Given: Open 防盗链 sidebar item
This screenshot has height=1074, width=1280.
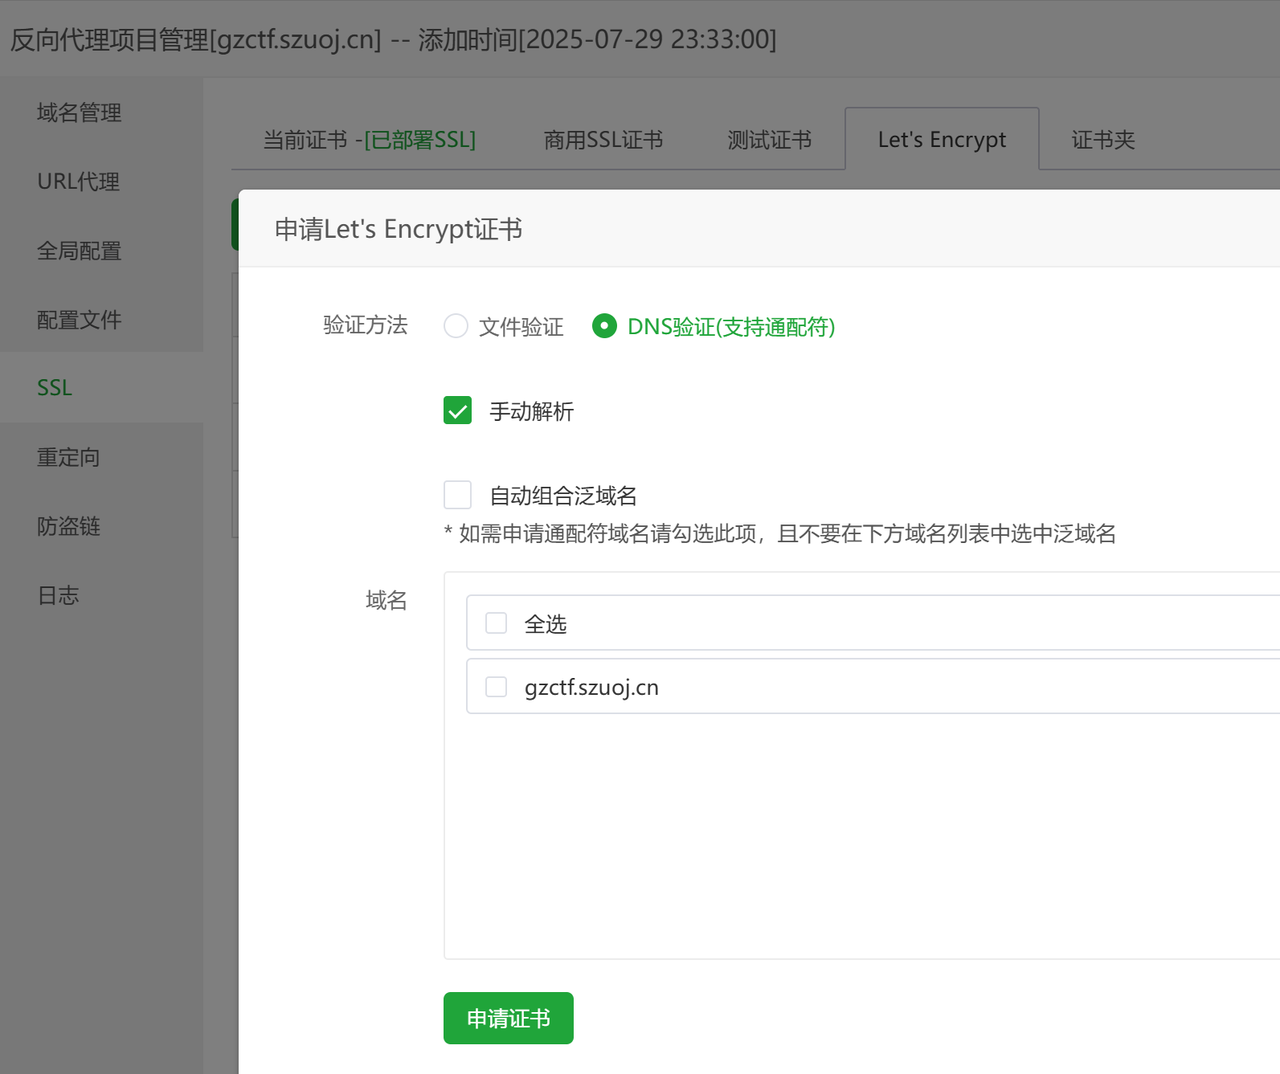Looking at the screenshot, I should pyautogui.click(x=68, y=527).
